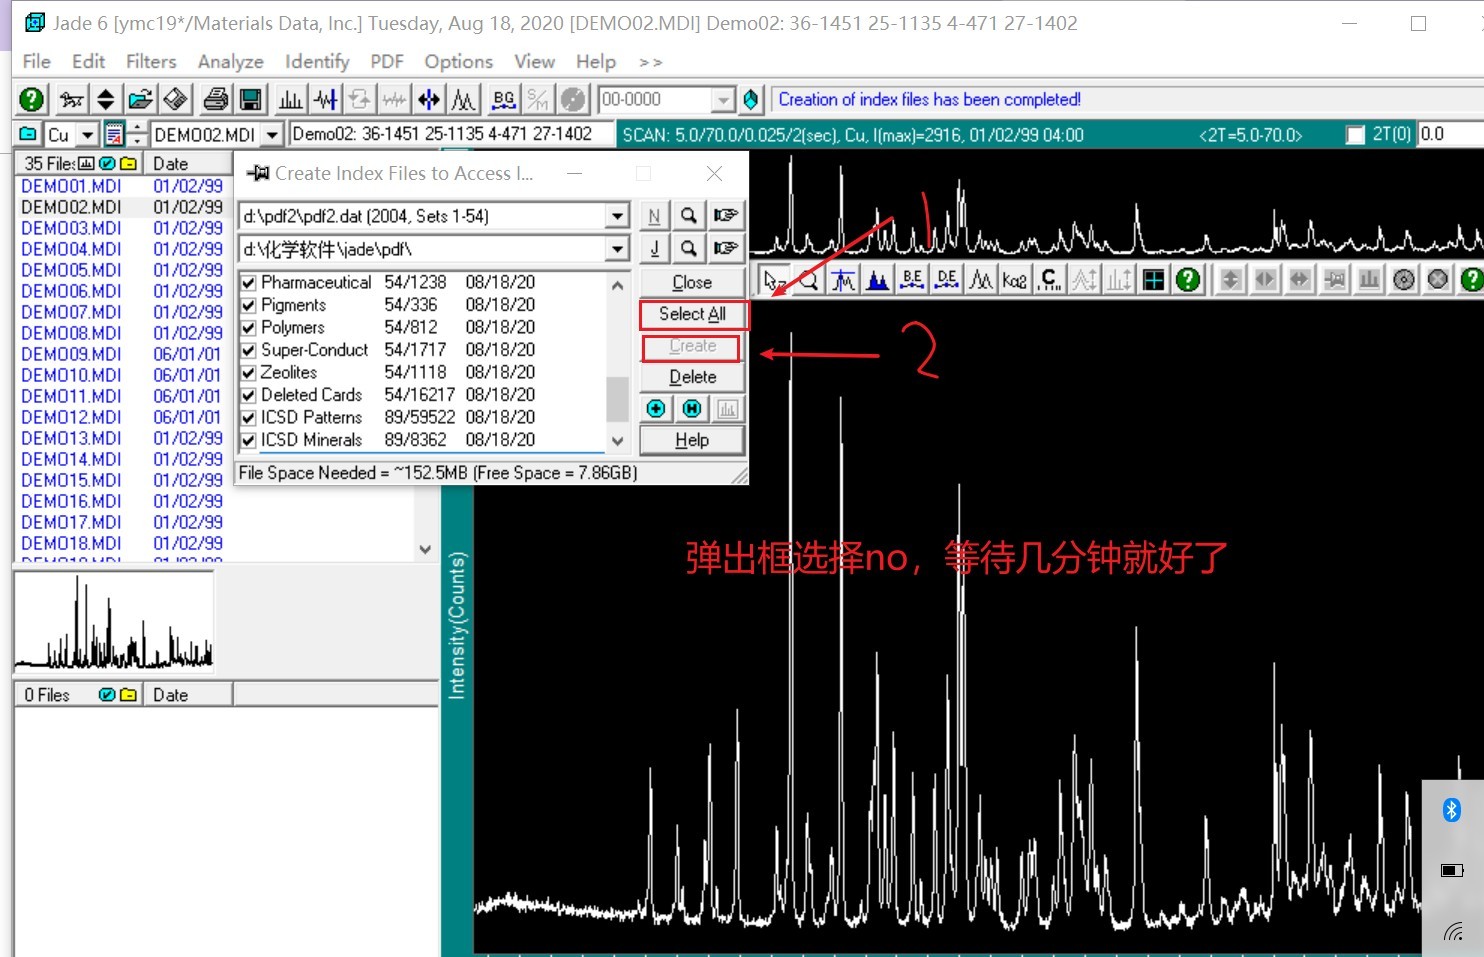Uncheck the Pharmaceutical subfile checkbox
The width and height of the screenshot is (1484, 957).
pyautogui.click(x=249, y=283)
